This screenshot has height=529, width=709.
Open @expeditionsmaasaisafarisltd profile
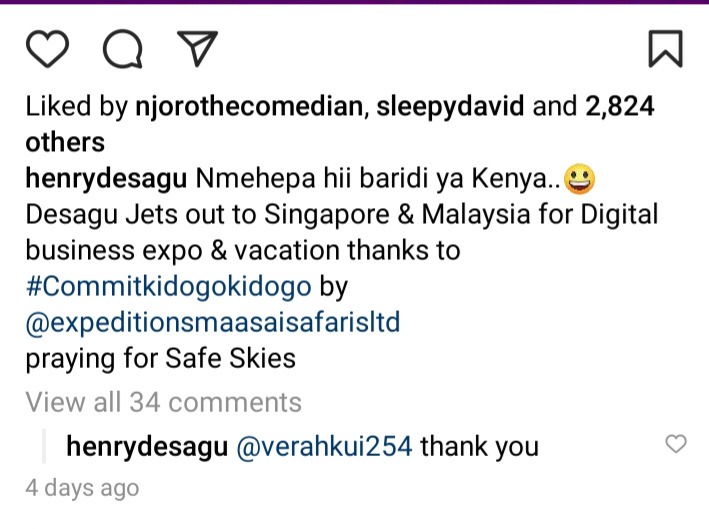point(213,322)
